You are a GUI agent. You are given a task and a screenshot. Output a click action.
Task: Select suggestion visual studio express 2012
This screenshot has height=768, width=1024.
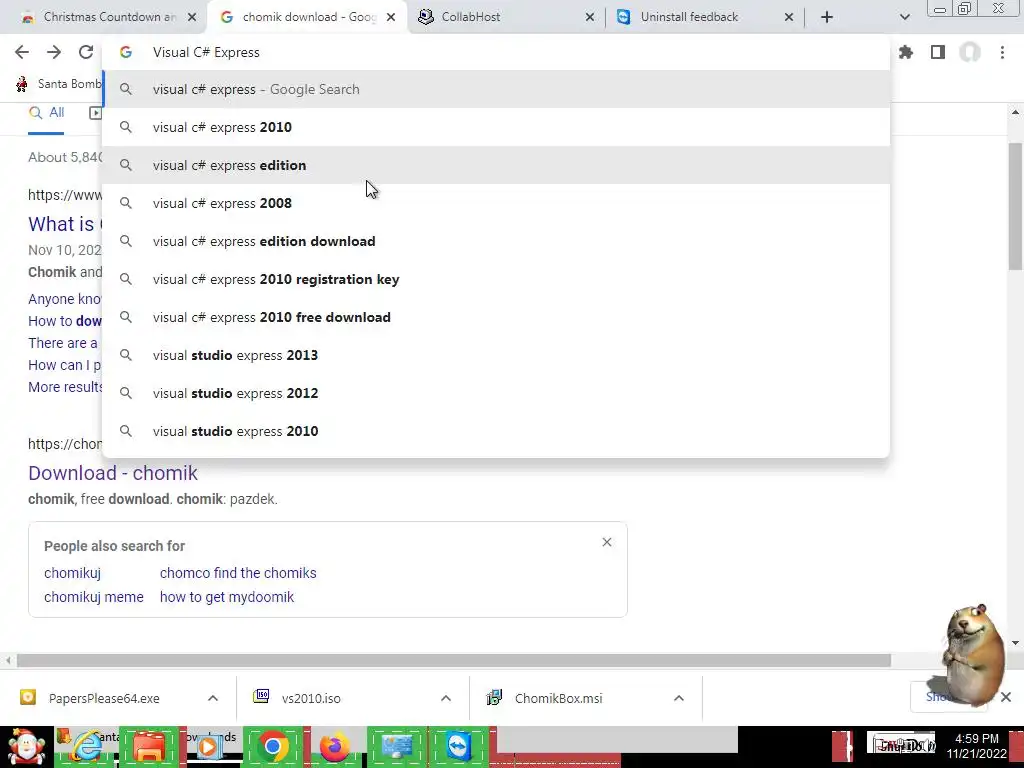click(496, 392)
